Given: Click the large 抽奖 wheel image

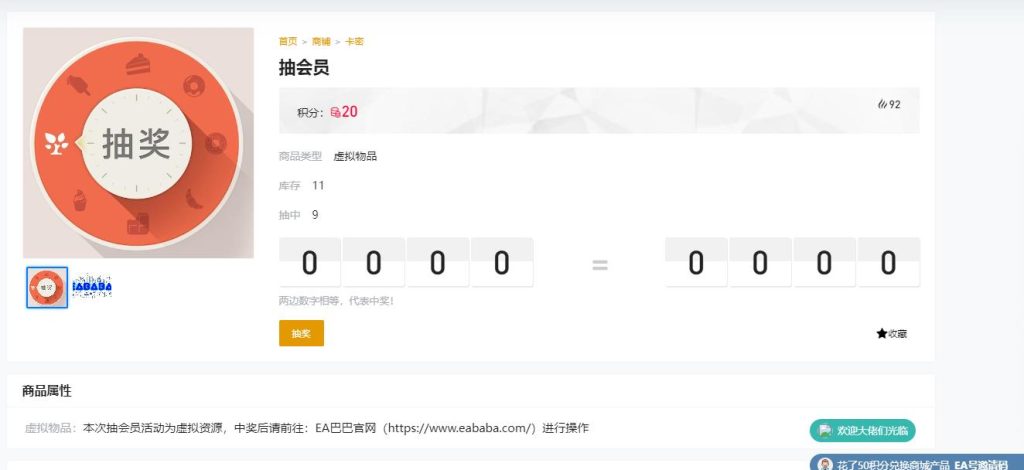Looking at the screenshot, I should 138,143.
